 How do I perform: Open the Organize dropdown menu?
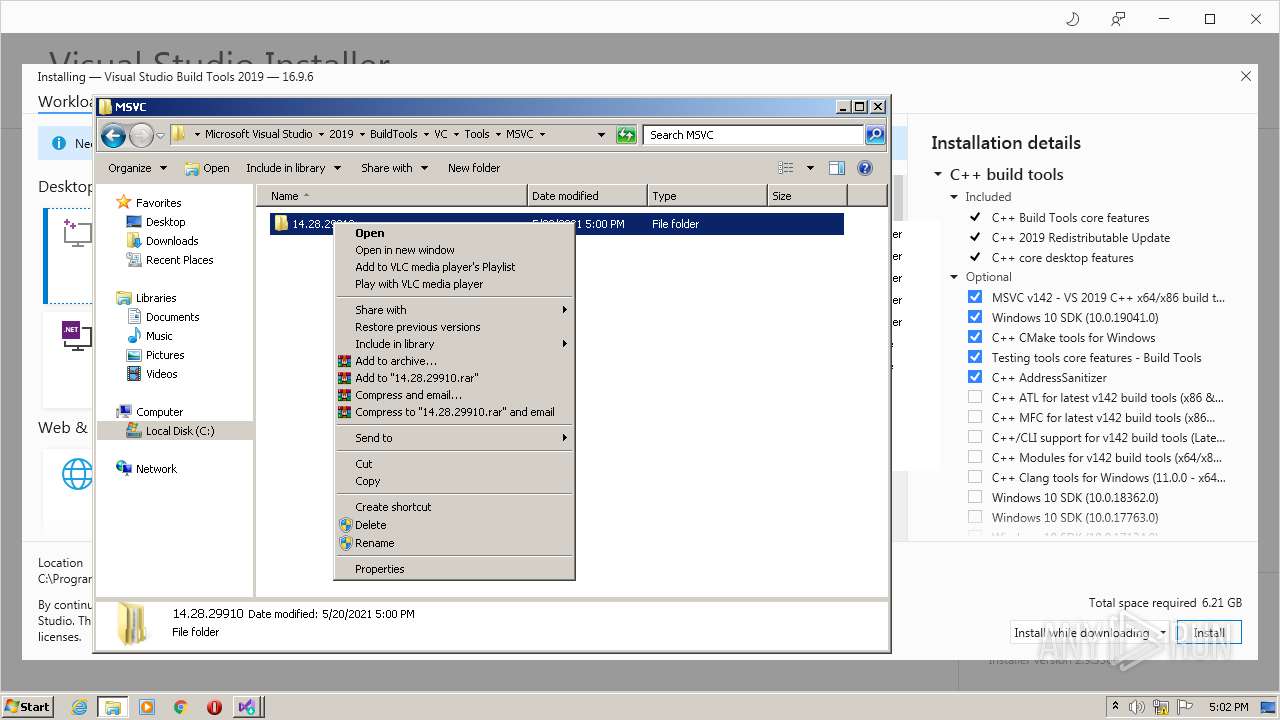coord(138,168)
